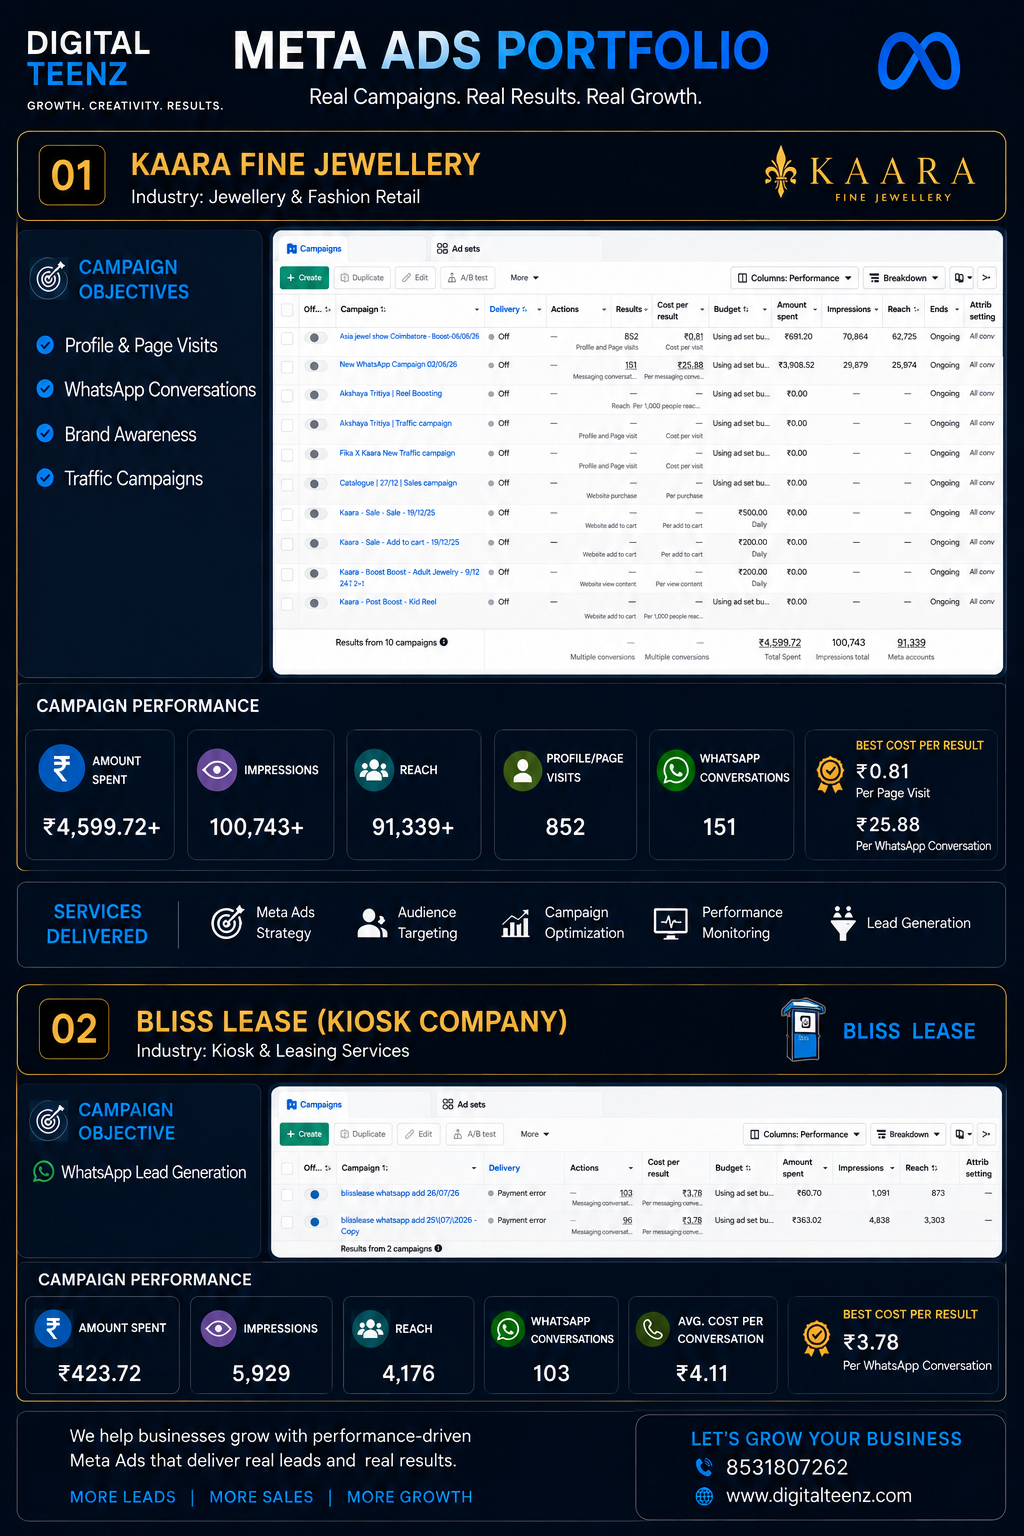Image resolution: width=1024 pixels, height=1536 pixels.
Task: Click the Meta infinity logo in the header
Action: (919, 61)
